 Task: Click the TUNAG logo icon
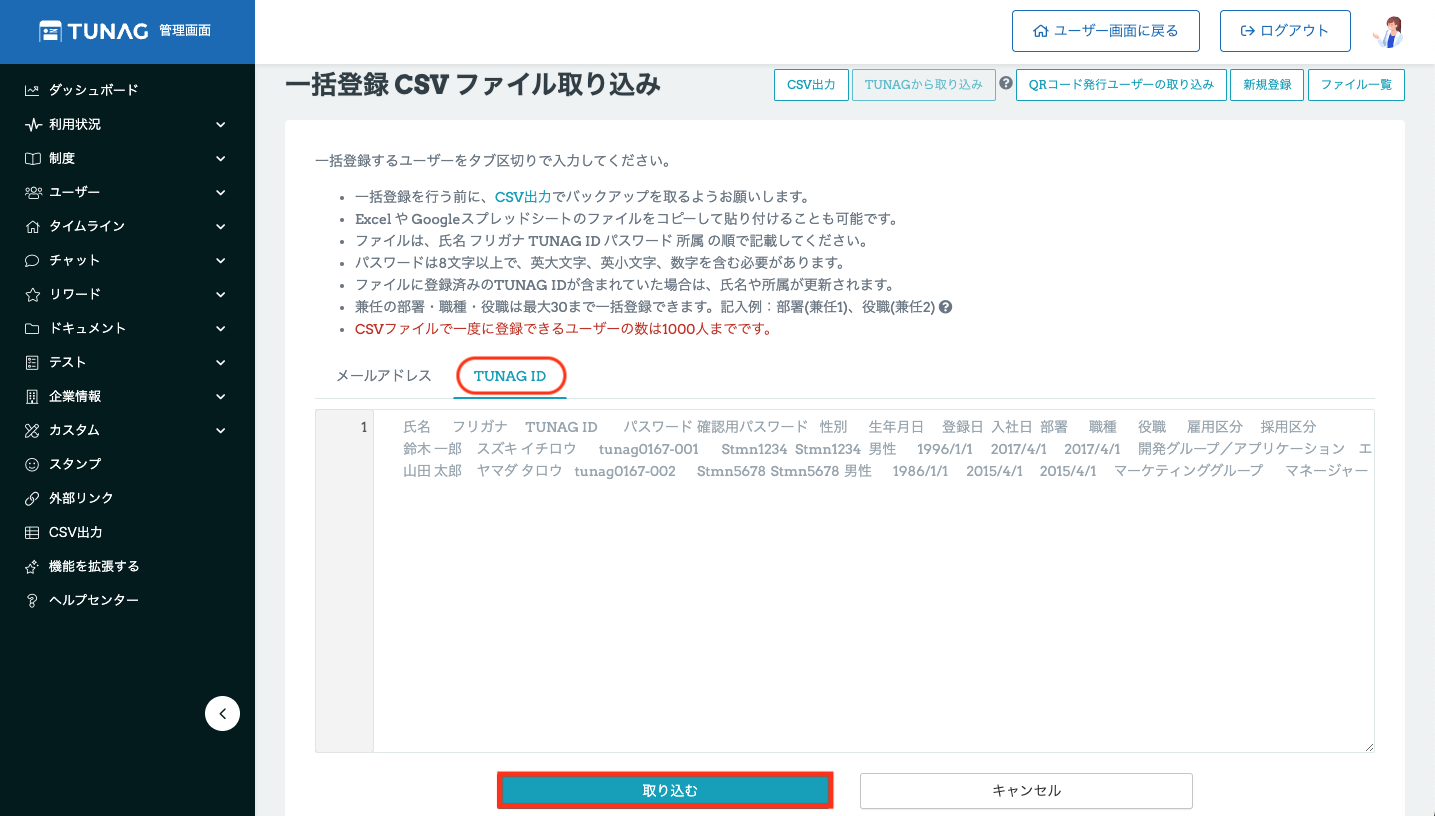(x=51, y=31)
